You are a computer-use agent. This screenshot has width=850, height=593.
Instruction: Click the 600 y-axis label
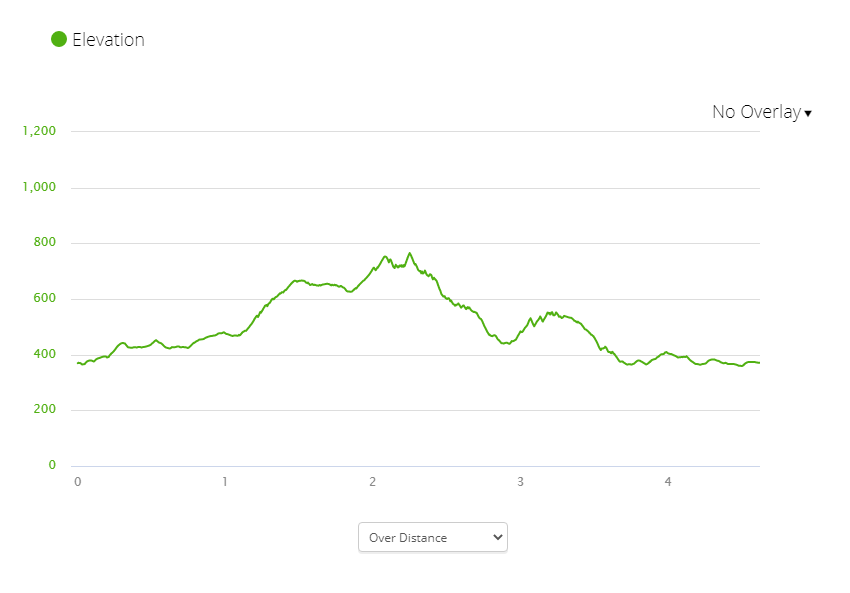44,298
